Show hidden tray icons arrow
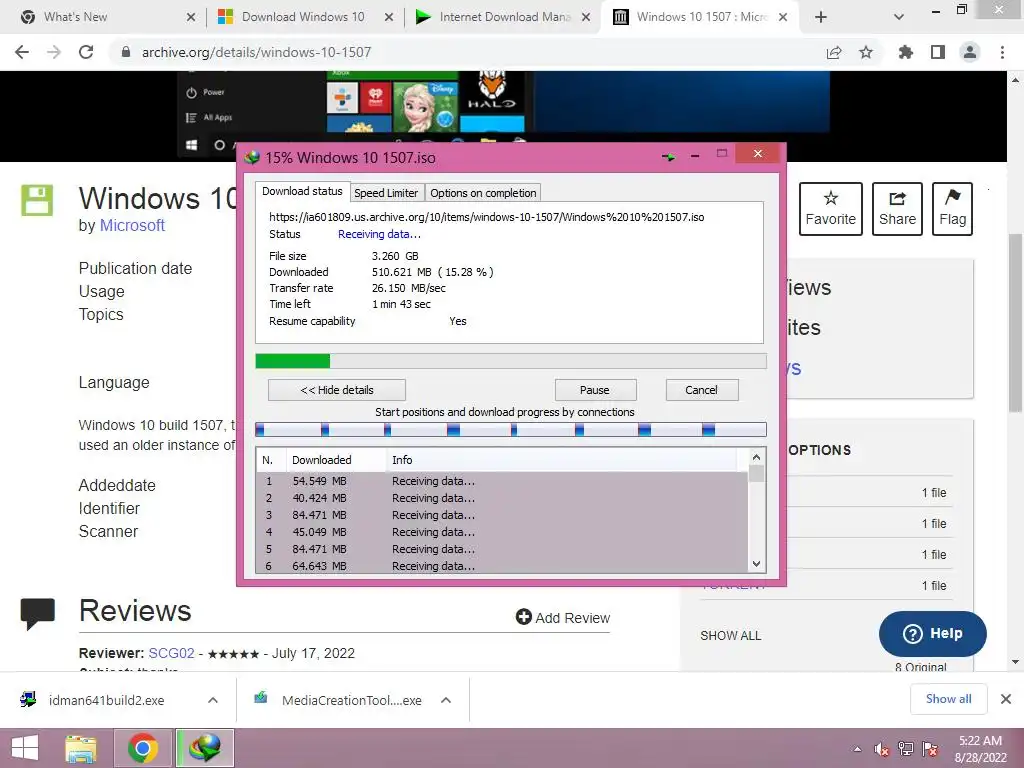Screen dimensions: 1024x768 pos(857,749)
